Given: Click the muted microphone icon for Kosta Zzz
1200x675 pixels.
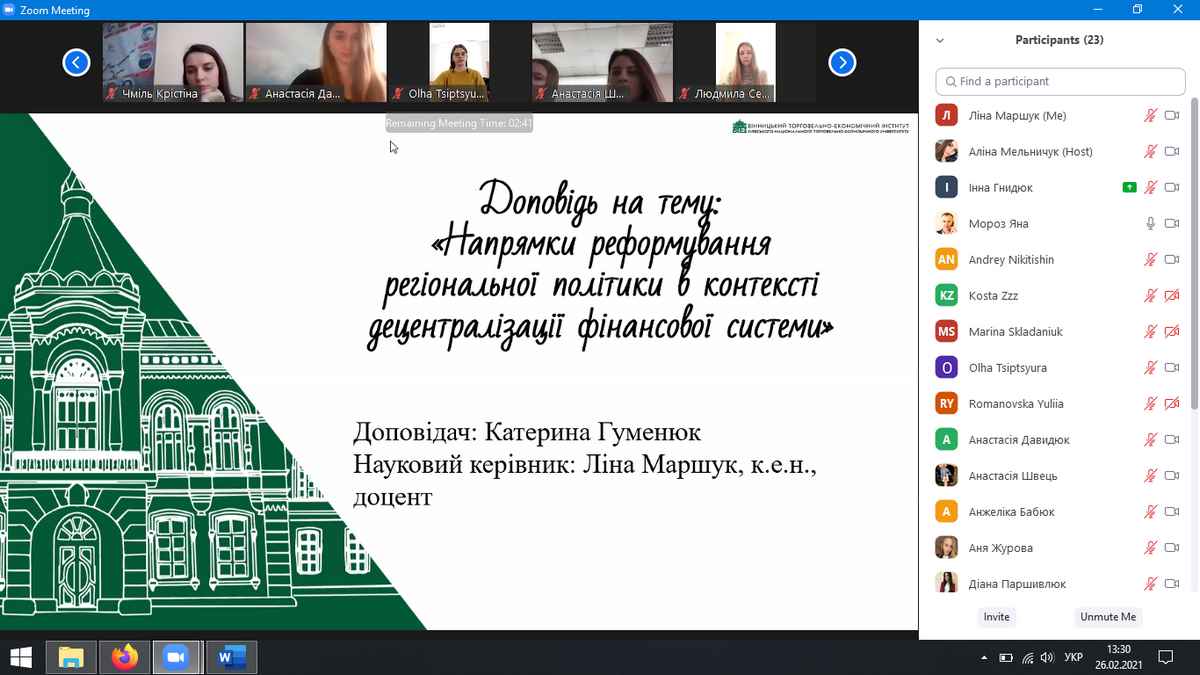Looking at the screenshot, I should [x=1150, y=296].
